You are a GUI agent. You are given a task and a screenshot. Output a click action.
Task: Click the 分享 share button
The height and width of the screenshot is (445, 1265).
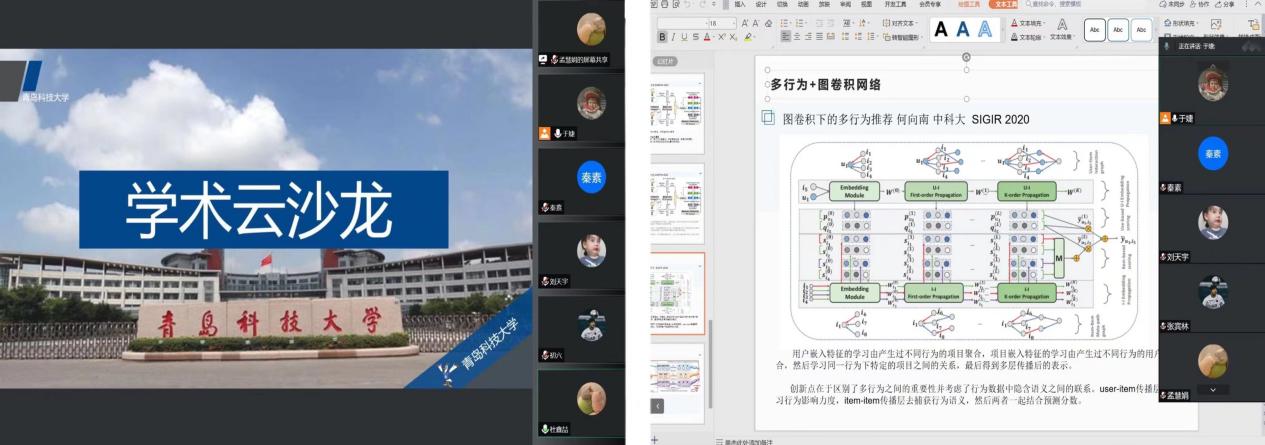coord(1227,4)
